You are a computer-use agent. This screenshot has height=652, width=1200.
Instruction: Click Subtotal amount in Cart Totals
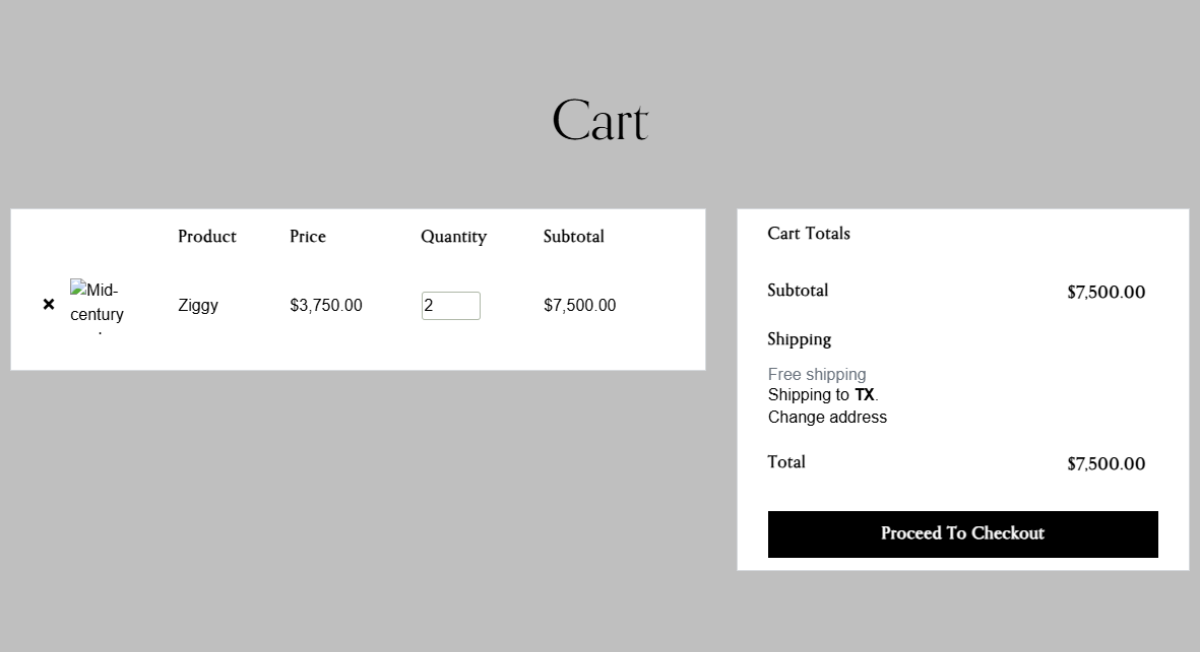tap(1105, 292)
